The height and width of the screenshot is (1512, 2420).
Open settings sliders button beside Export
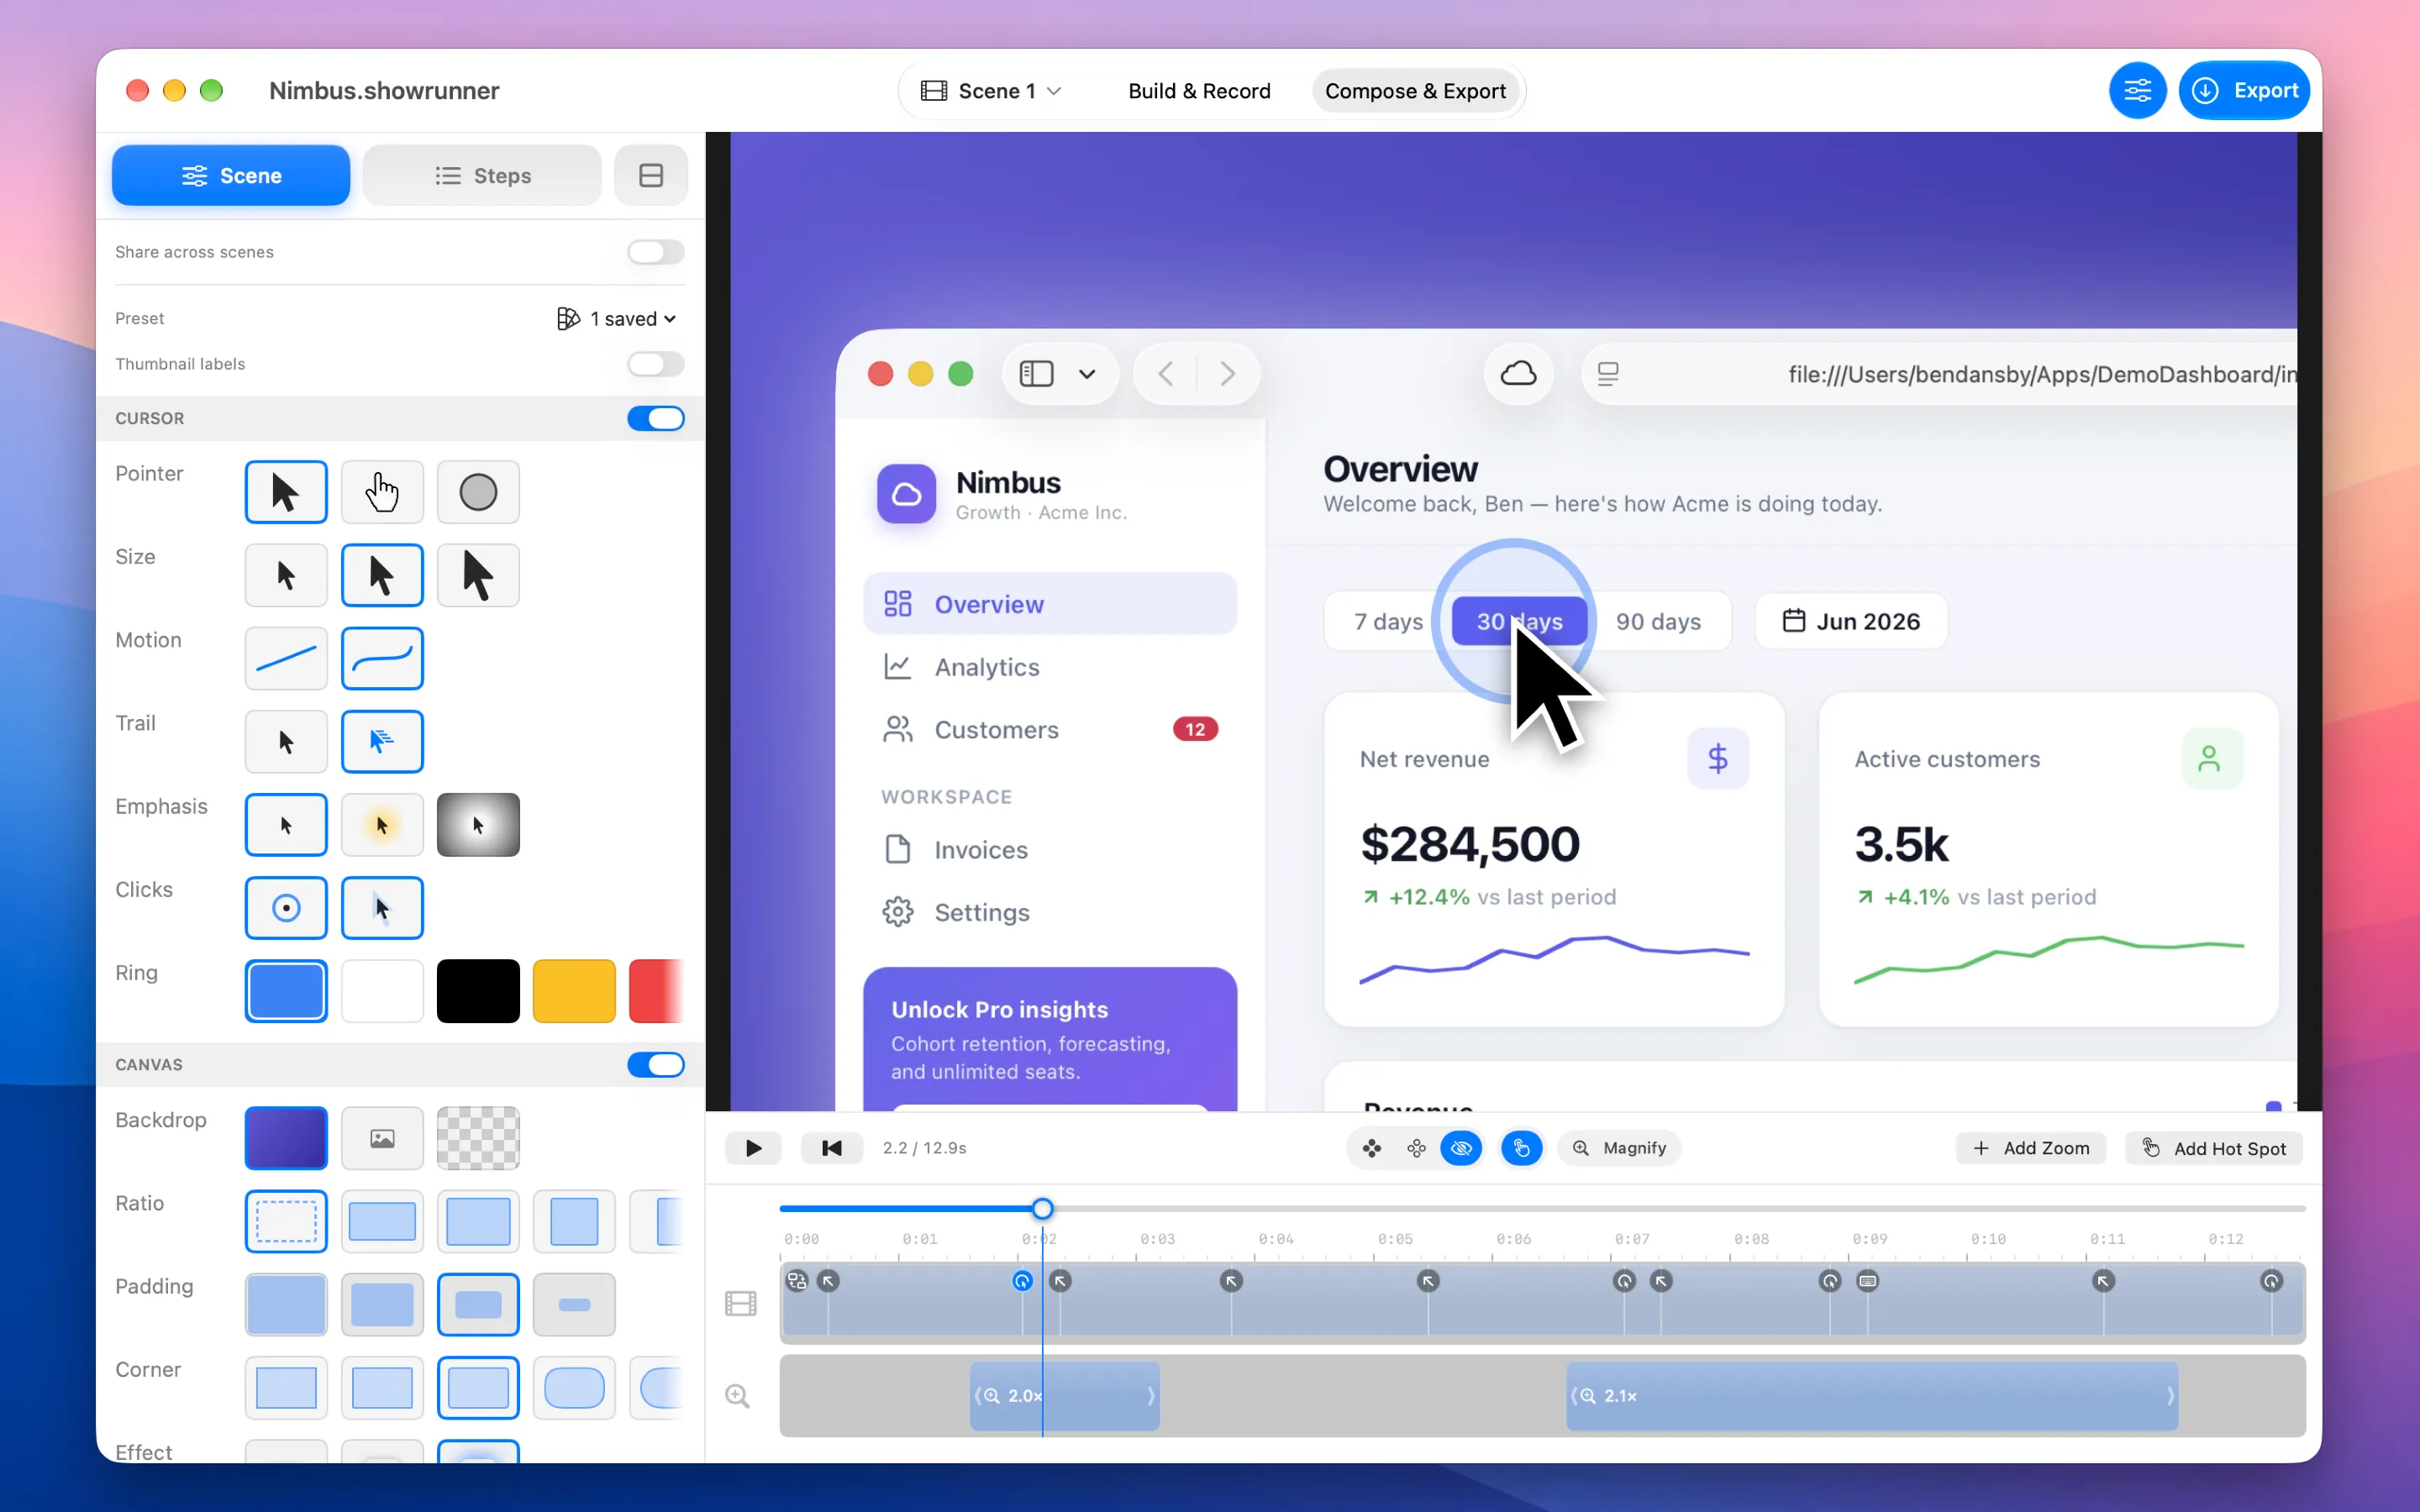click(2137, 91)
